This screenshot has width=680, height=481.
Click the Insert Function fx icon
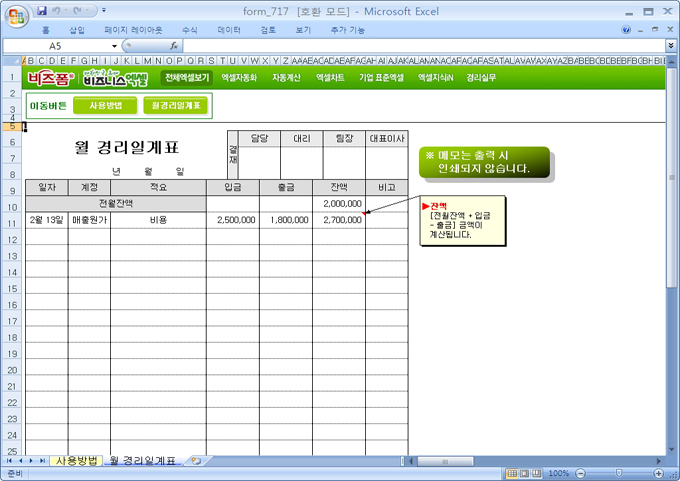[174, 46]
